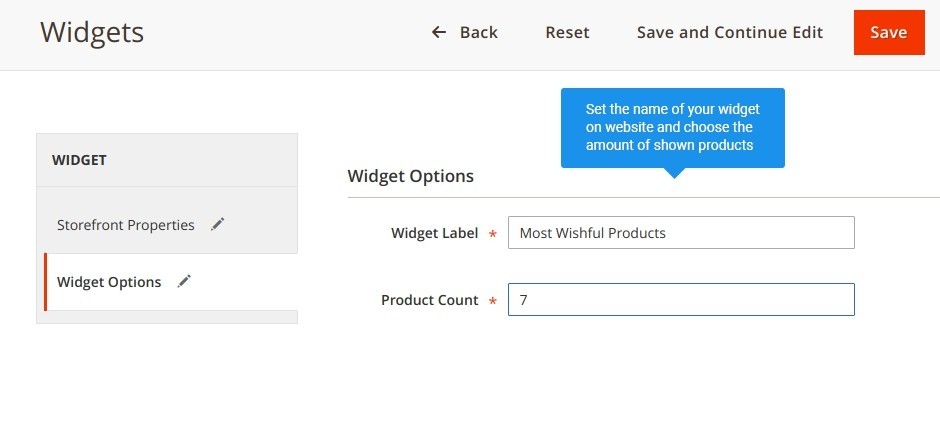The width and height of the screenshot is (940, 430).
Task: Reset the widget form
Action: 567,32
